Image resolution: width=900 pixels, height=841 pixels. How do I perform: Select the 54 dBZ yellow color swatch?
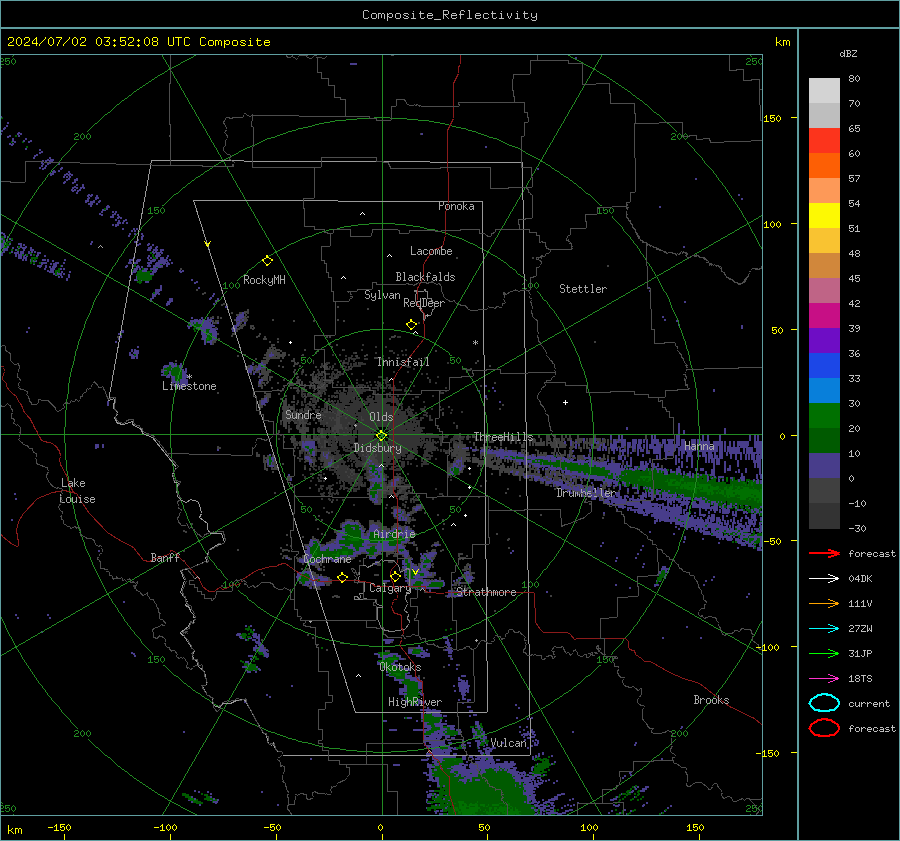(824, 215)
